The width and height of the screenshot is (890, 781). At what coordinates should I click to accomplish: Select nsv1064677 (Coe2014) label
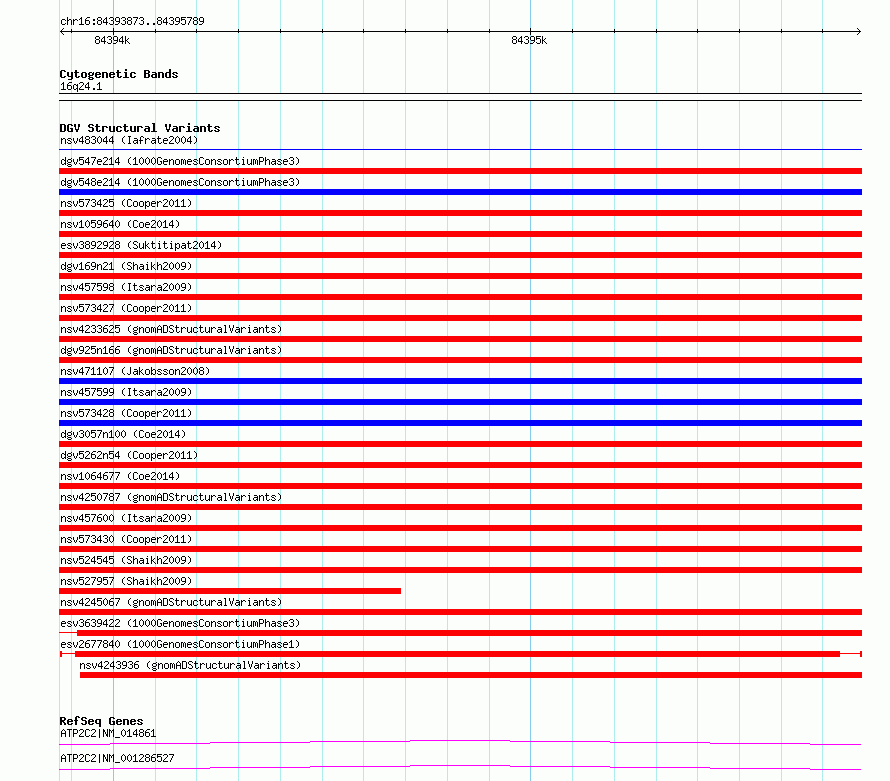(120, 476)
